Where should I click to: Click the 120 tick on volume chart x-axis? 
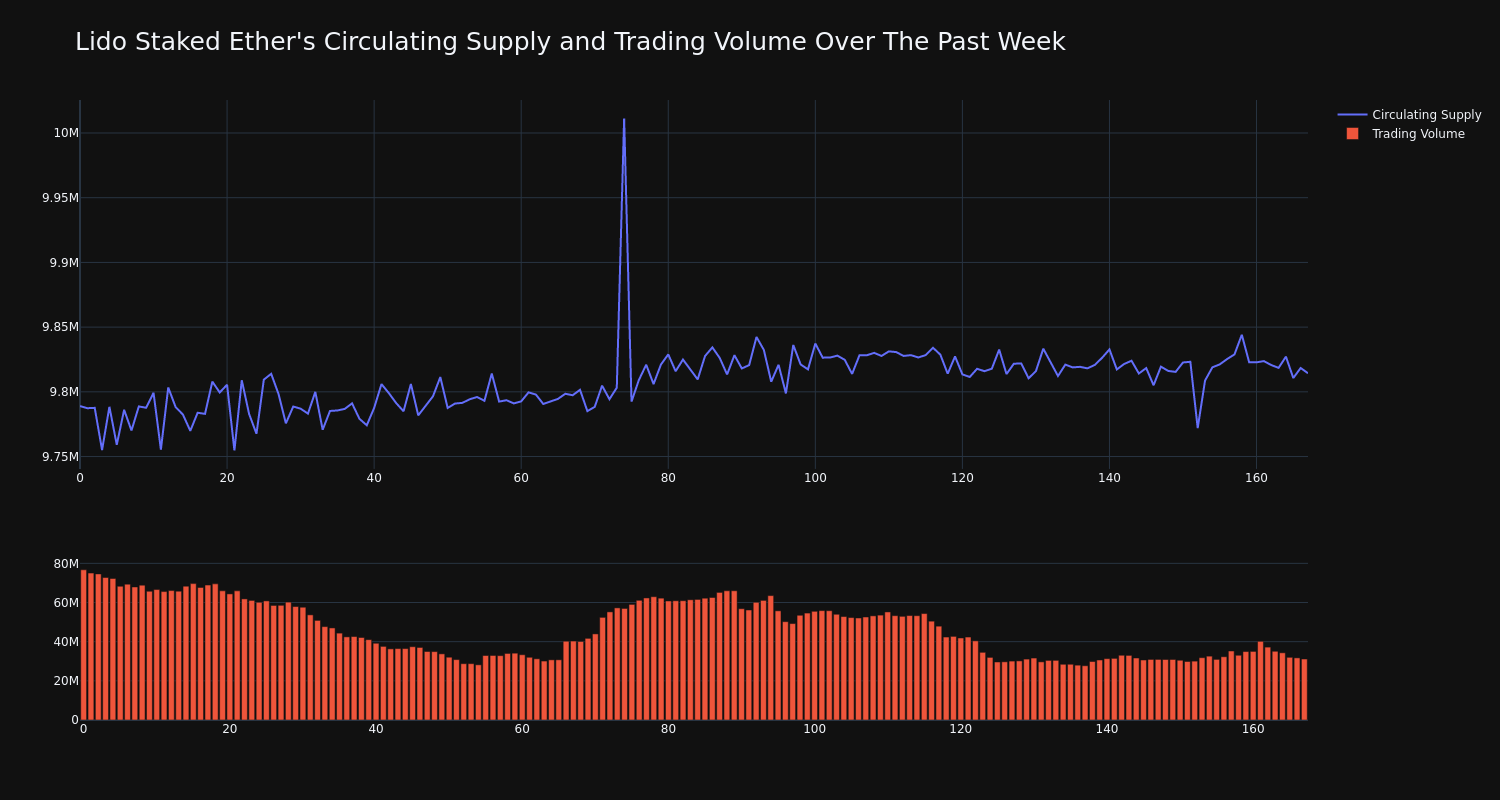pos(961,729)
